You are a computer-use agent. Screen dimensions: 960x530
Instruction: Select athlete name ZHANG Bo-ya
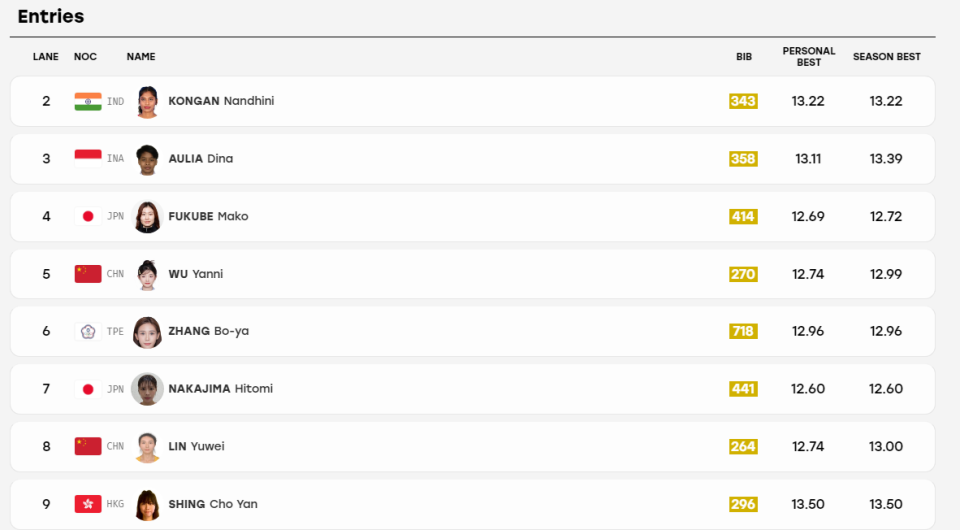tap(209, 331)
